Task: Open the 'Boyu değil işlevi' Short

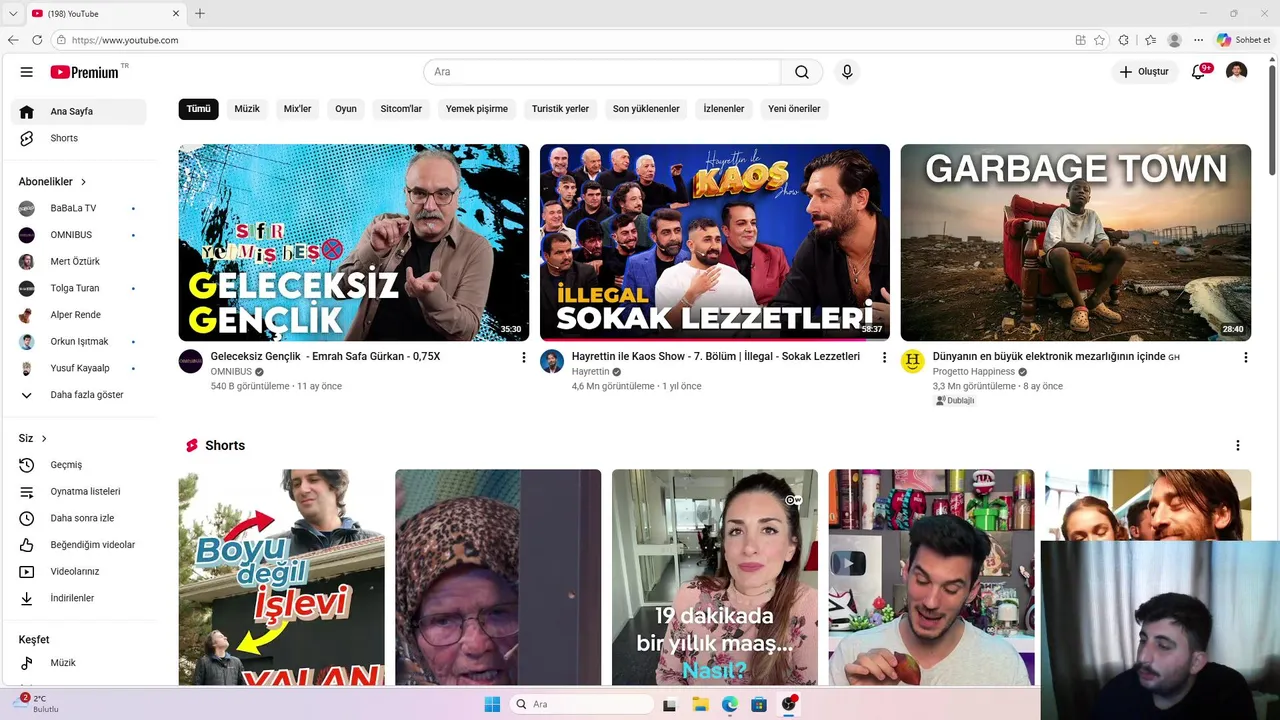Action: coord(281,577)
